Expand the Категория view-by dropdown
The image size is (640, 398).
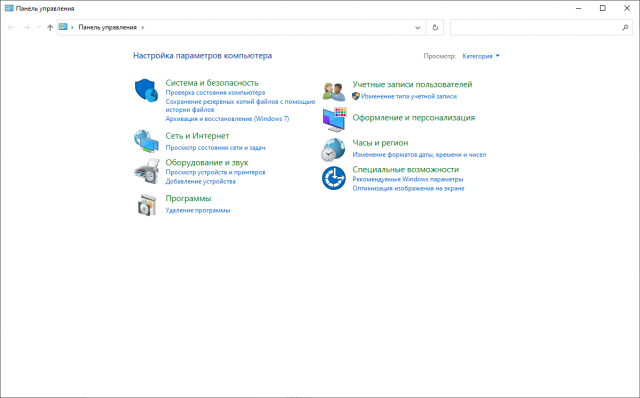click(480, 56)
